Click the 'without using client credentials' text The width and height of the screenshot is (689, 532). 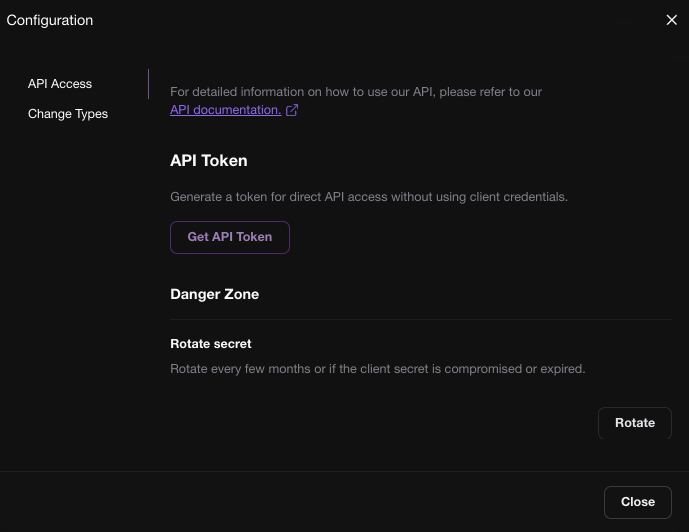click(478, 197)
